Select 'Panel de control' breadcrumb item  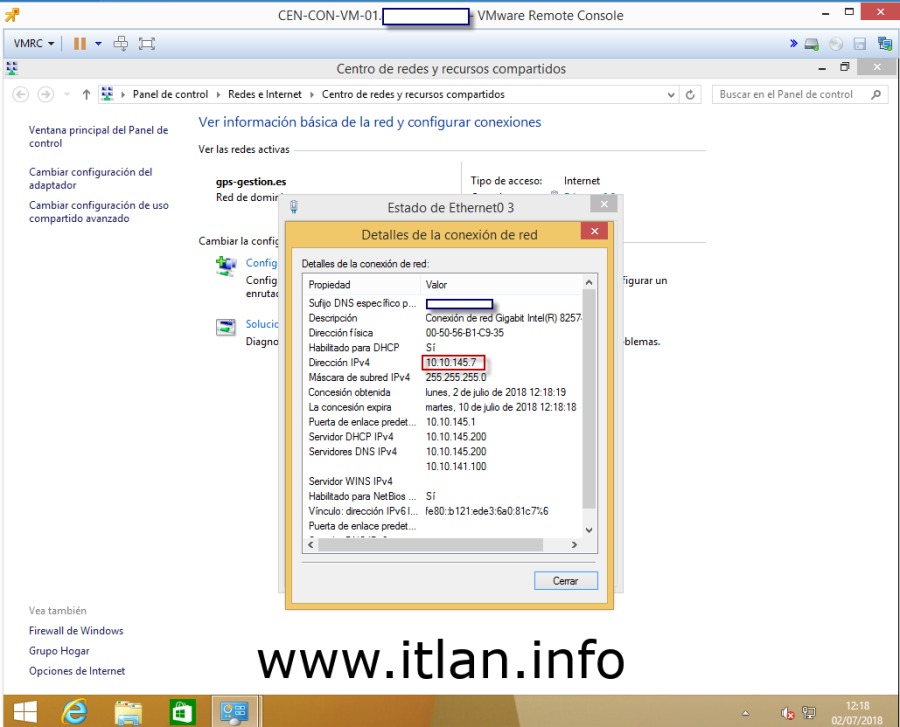[x=170, y=95]
